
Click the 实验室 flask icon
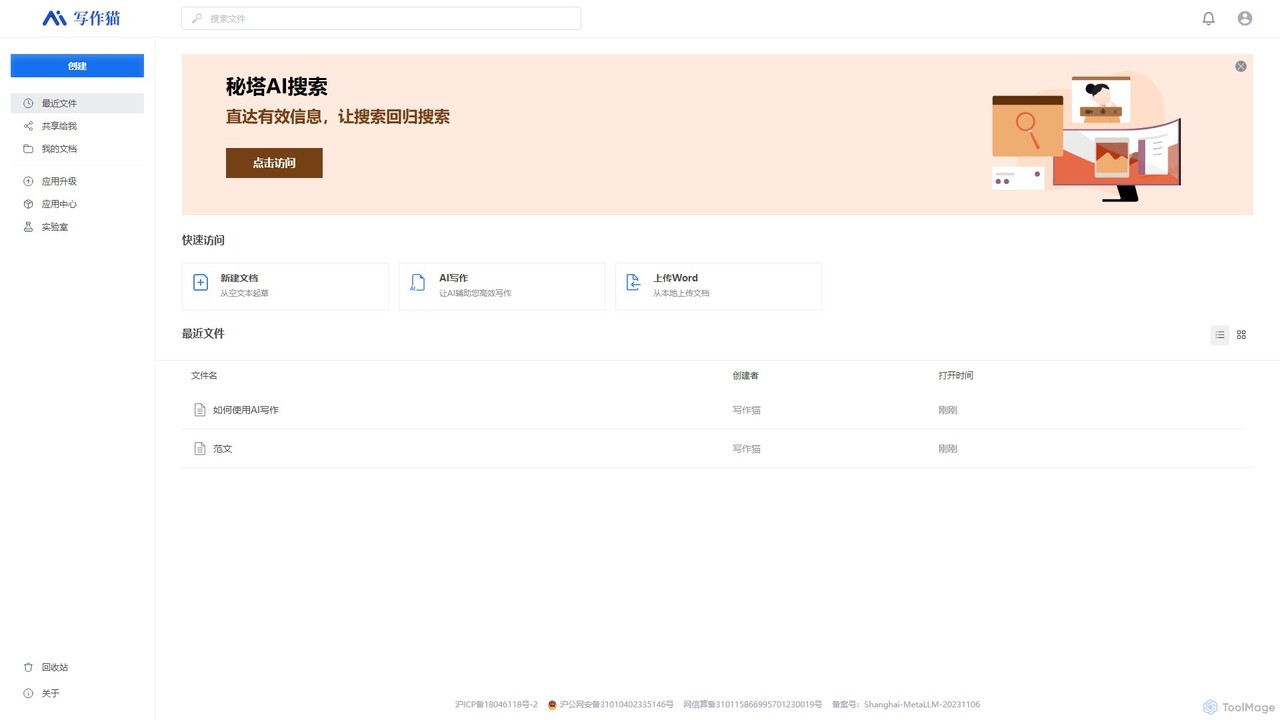28,227
